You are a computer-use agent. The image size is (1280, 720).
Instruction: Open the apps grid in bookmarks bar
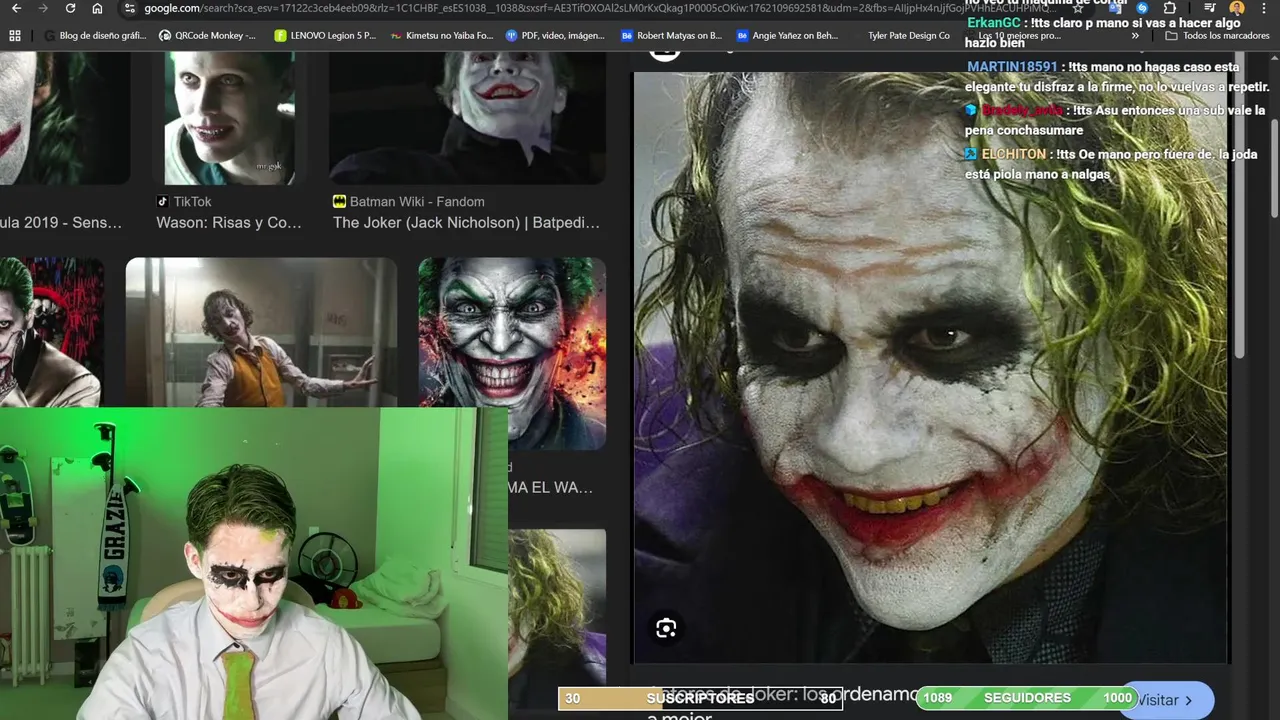coord(15,35)
